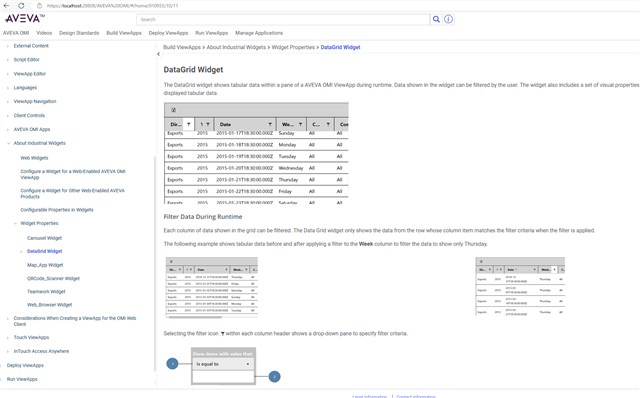Viewport: 640px width, 398px height.
Task: Expand the ViewApp Navigation tree node
Action: (x=8, y=102)
